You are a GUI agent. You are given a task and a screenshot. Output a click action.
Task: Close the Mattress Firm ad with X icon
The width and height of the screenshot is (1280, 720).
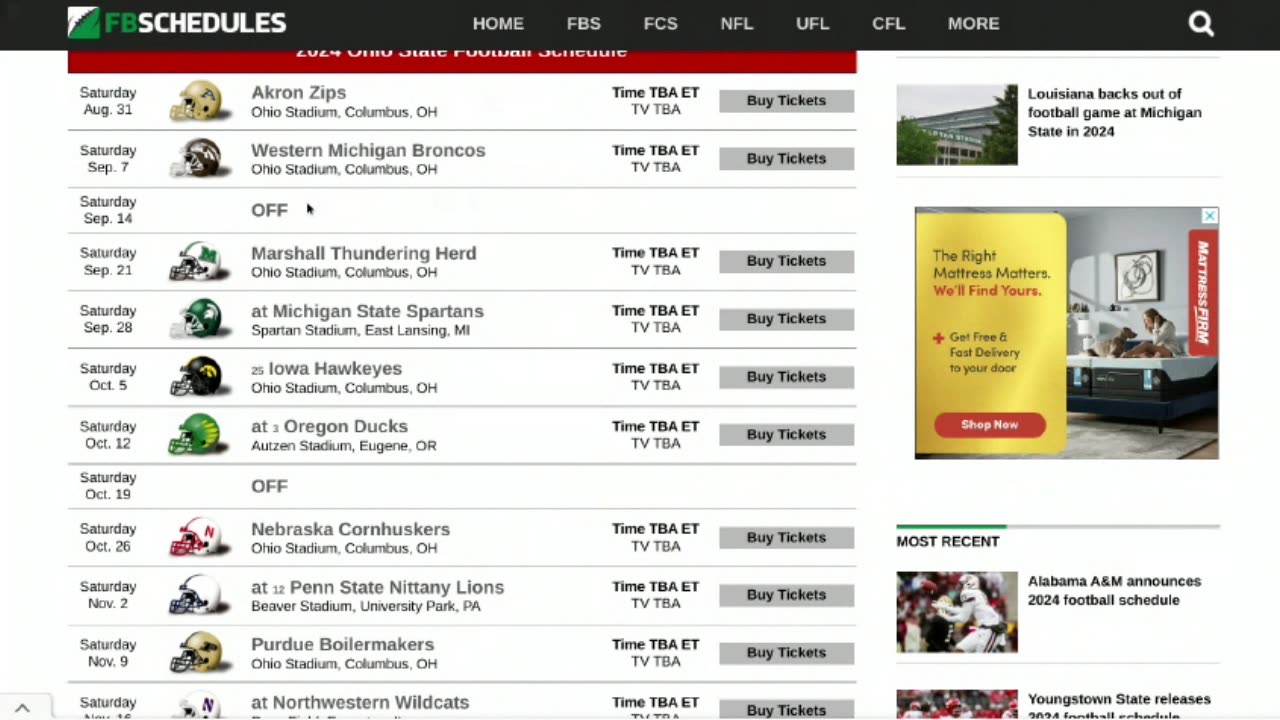1209,216
